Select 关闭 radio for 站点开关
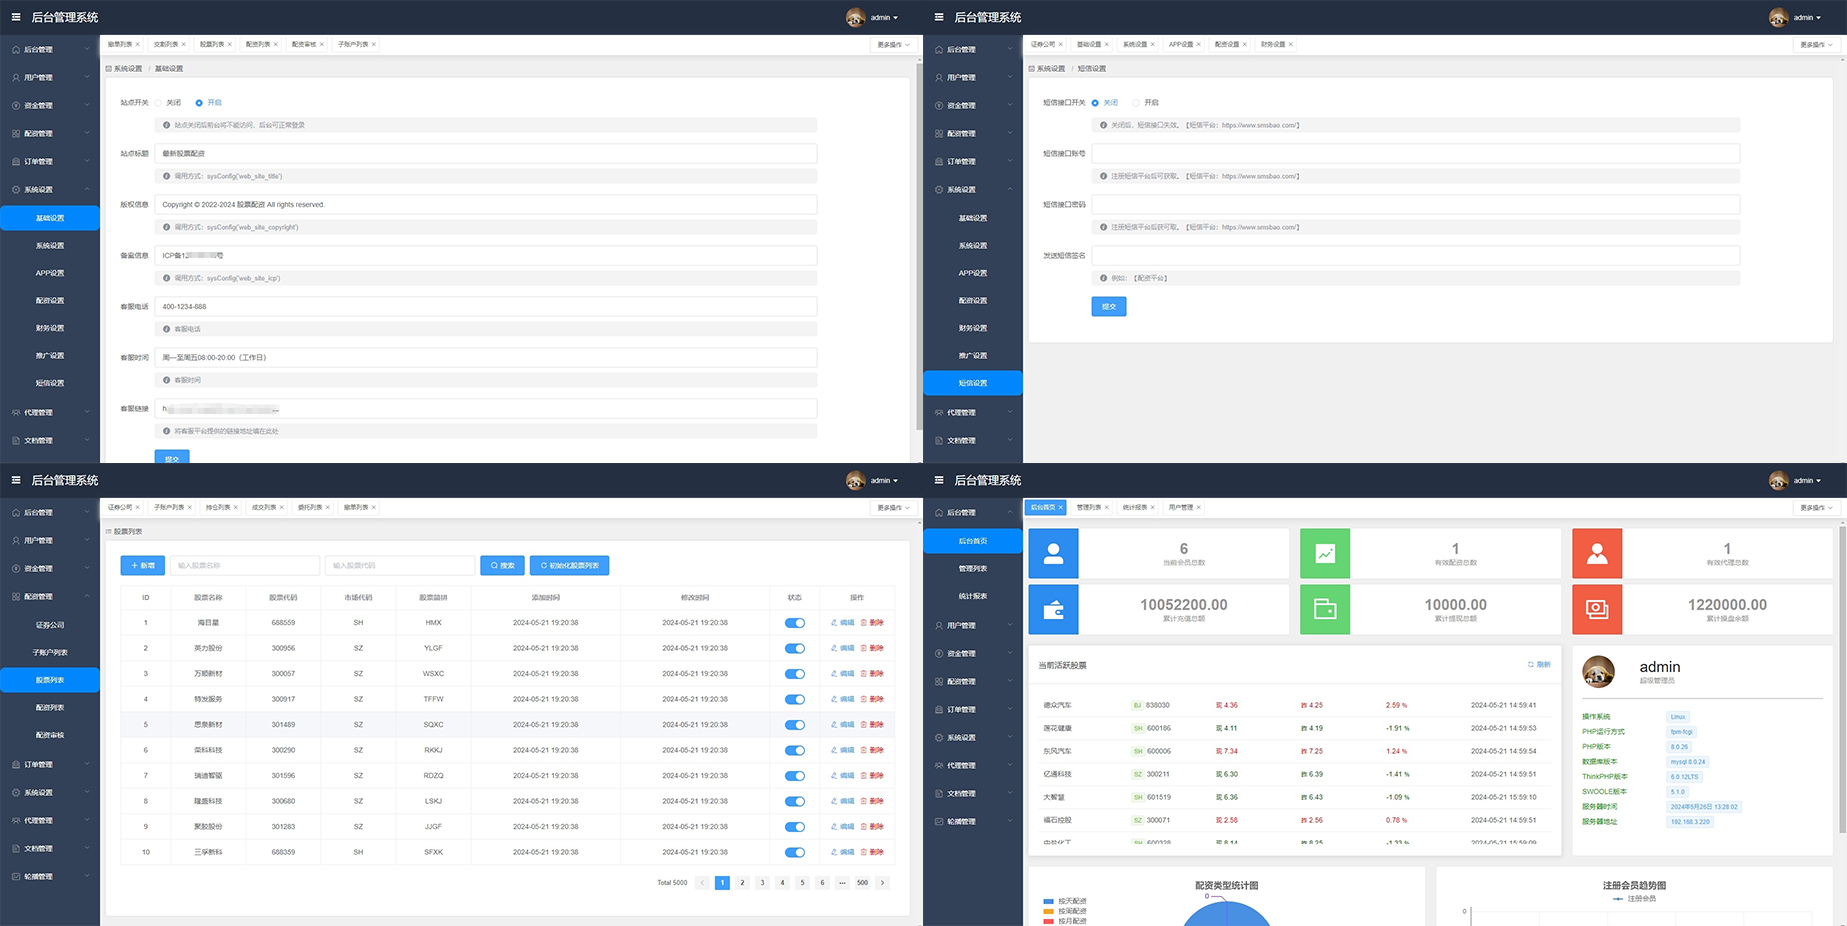Image resolution: width=1847 pixels, height=926 pixels. point(158,103)
